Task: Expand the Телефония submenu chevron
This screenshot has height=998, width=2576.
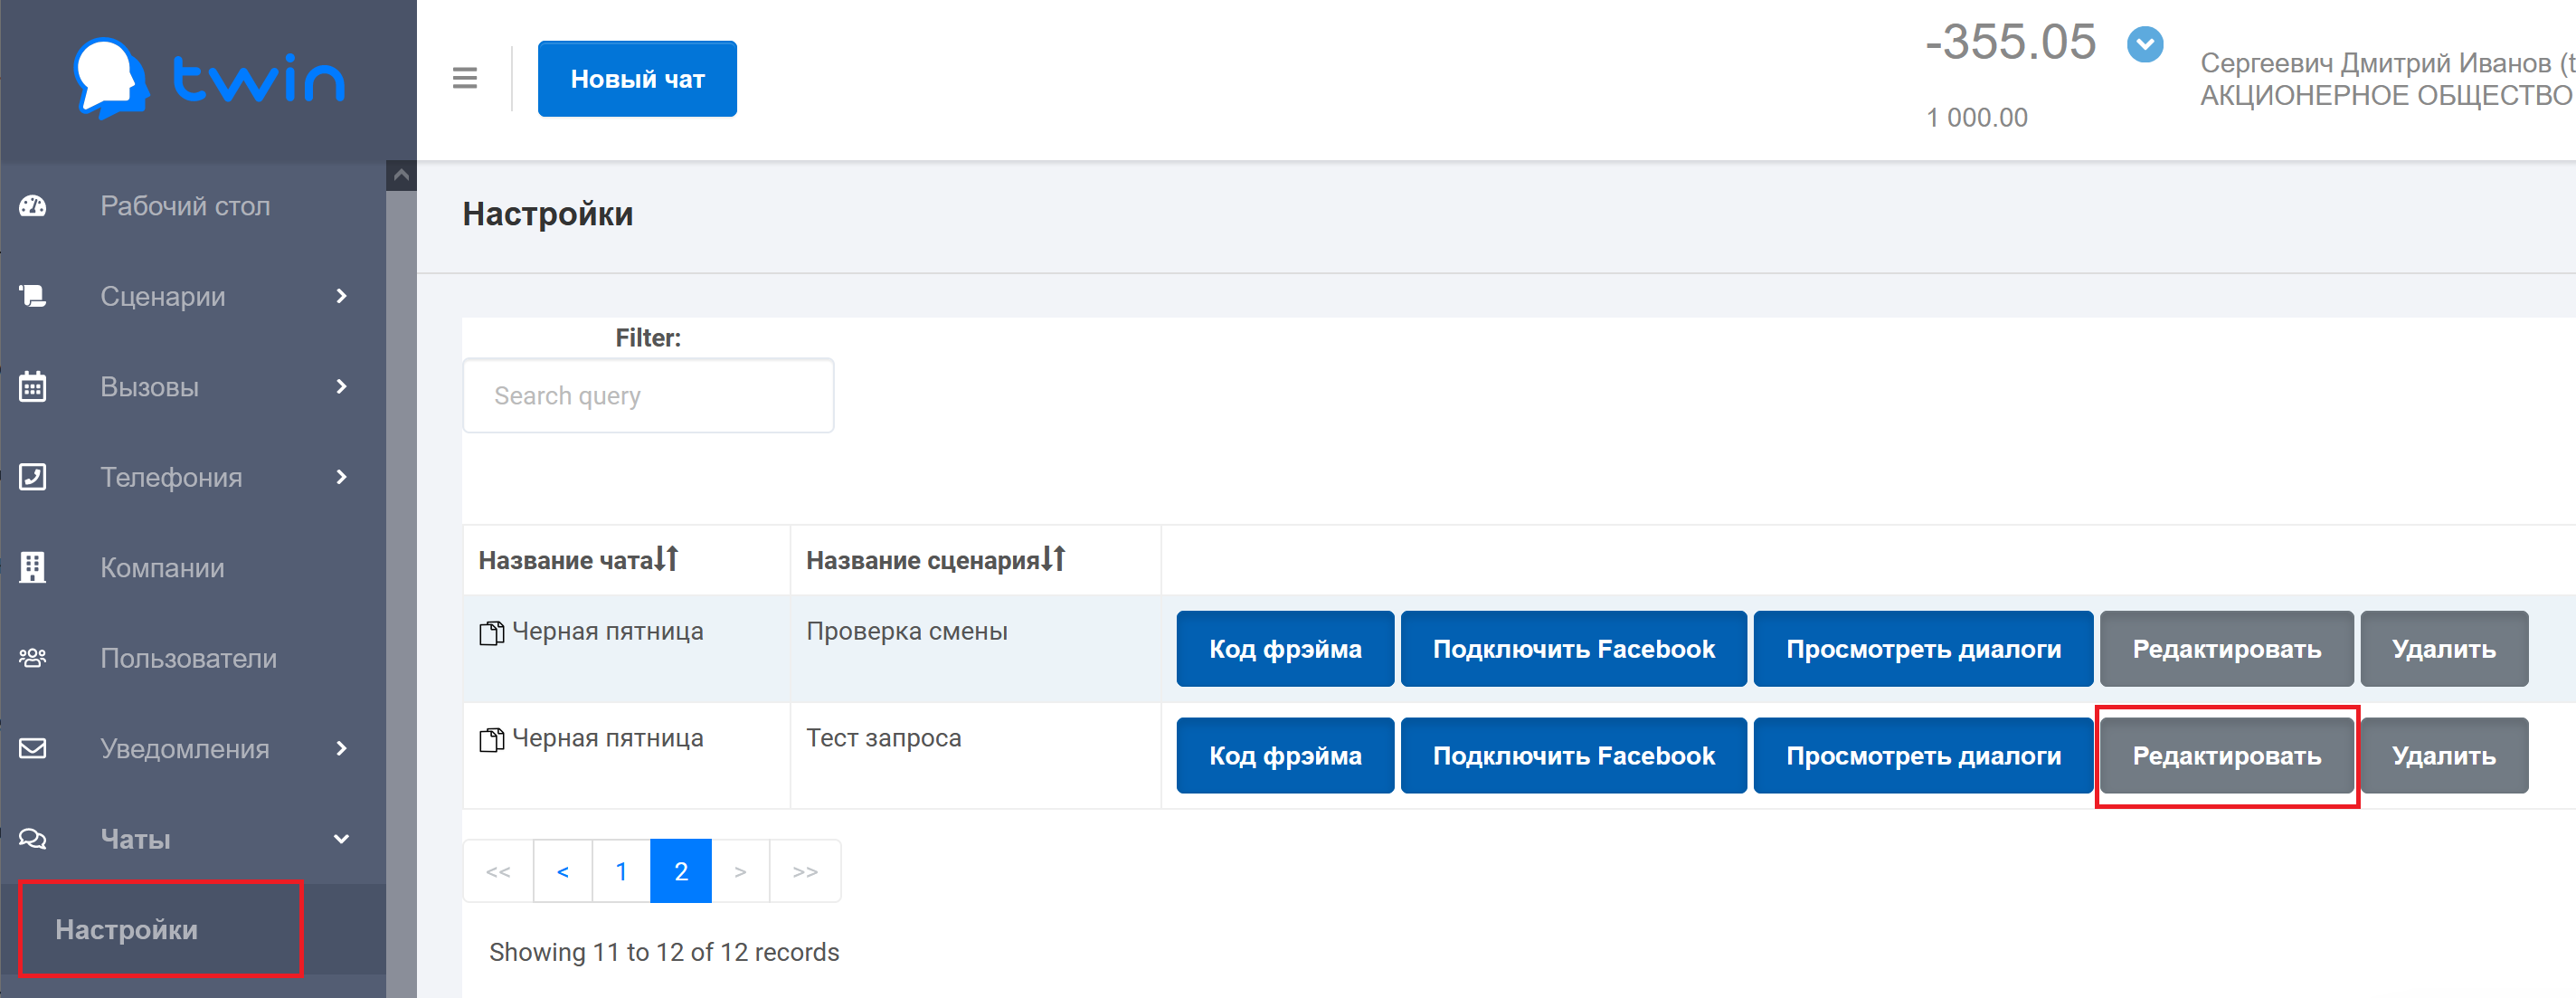Action: [x=342, y=477]
